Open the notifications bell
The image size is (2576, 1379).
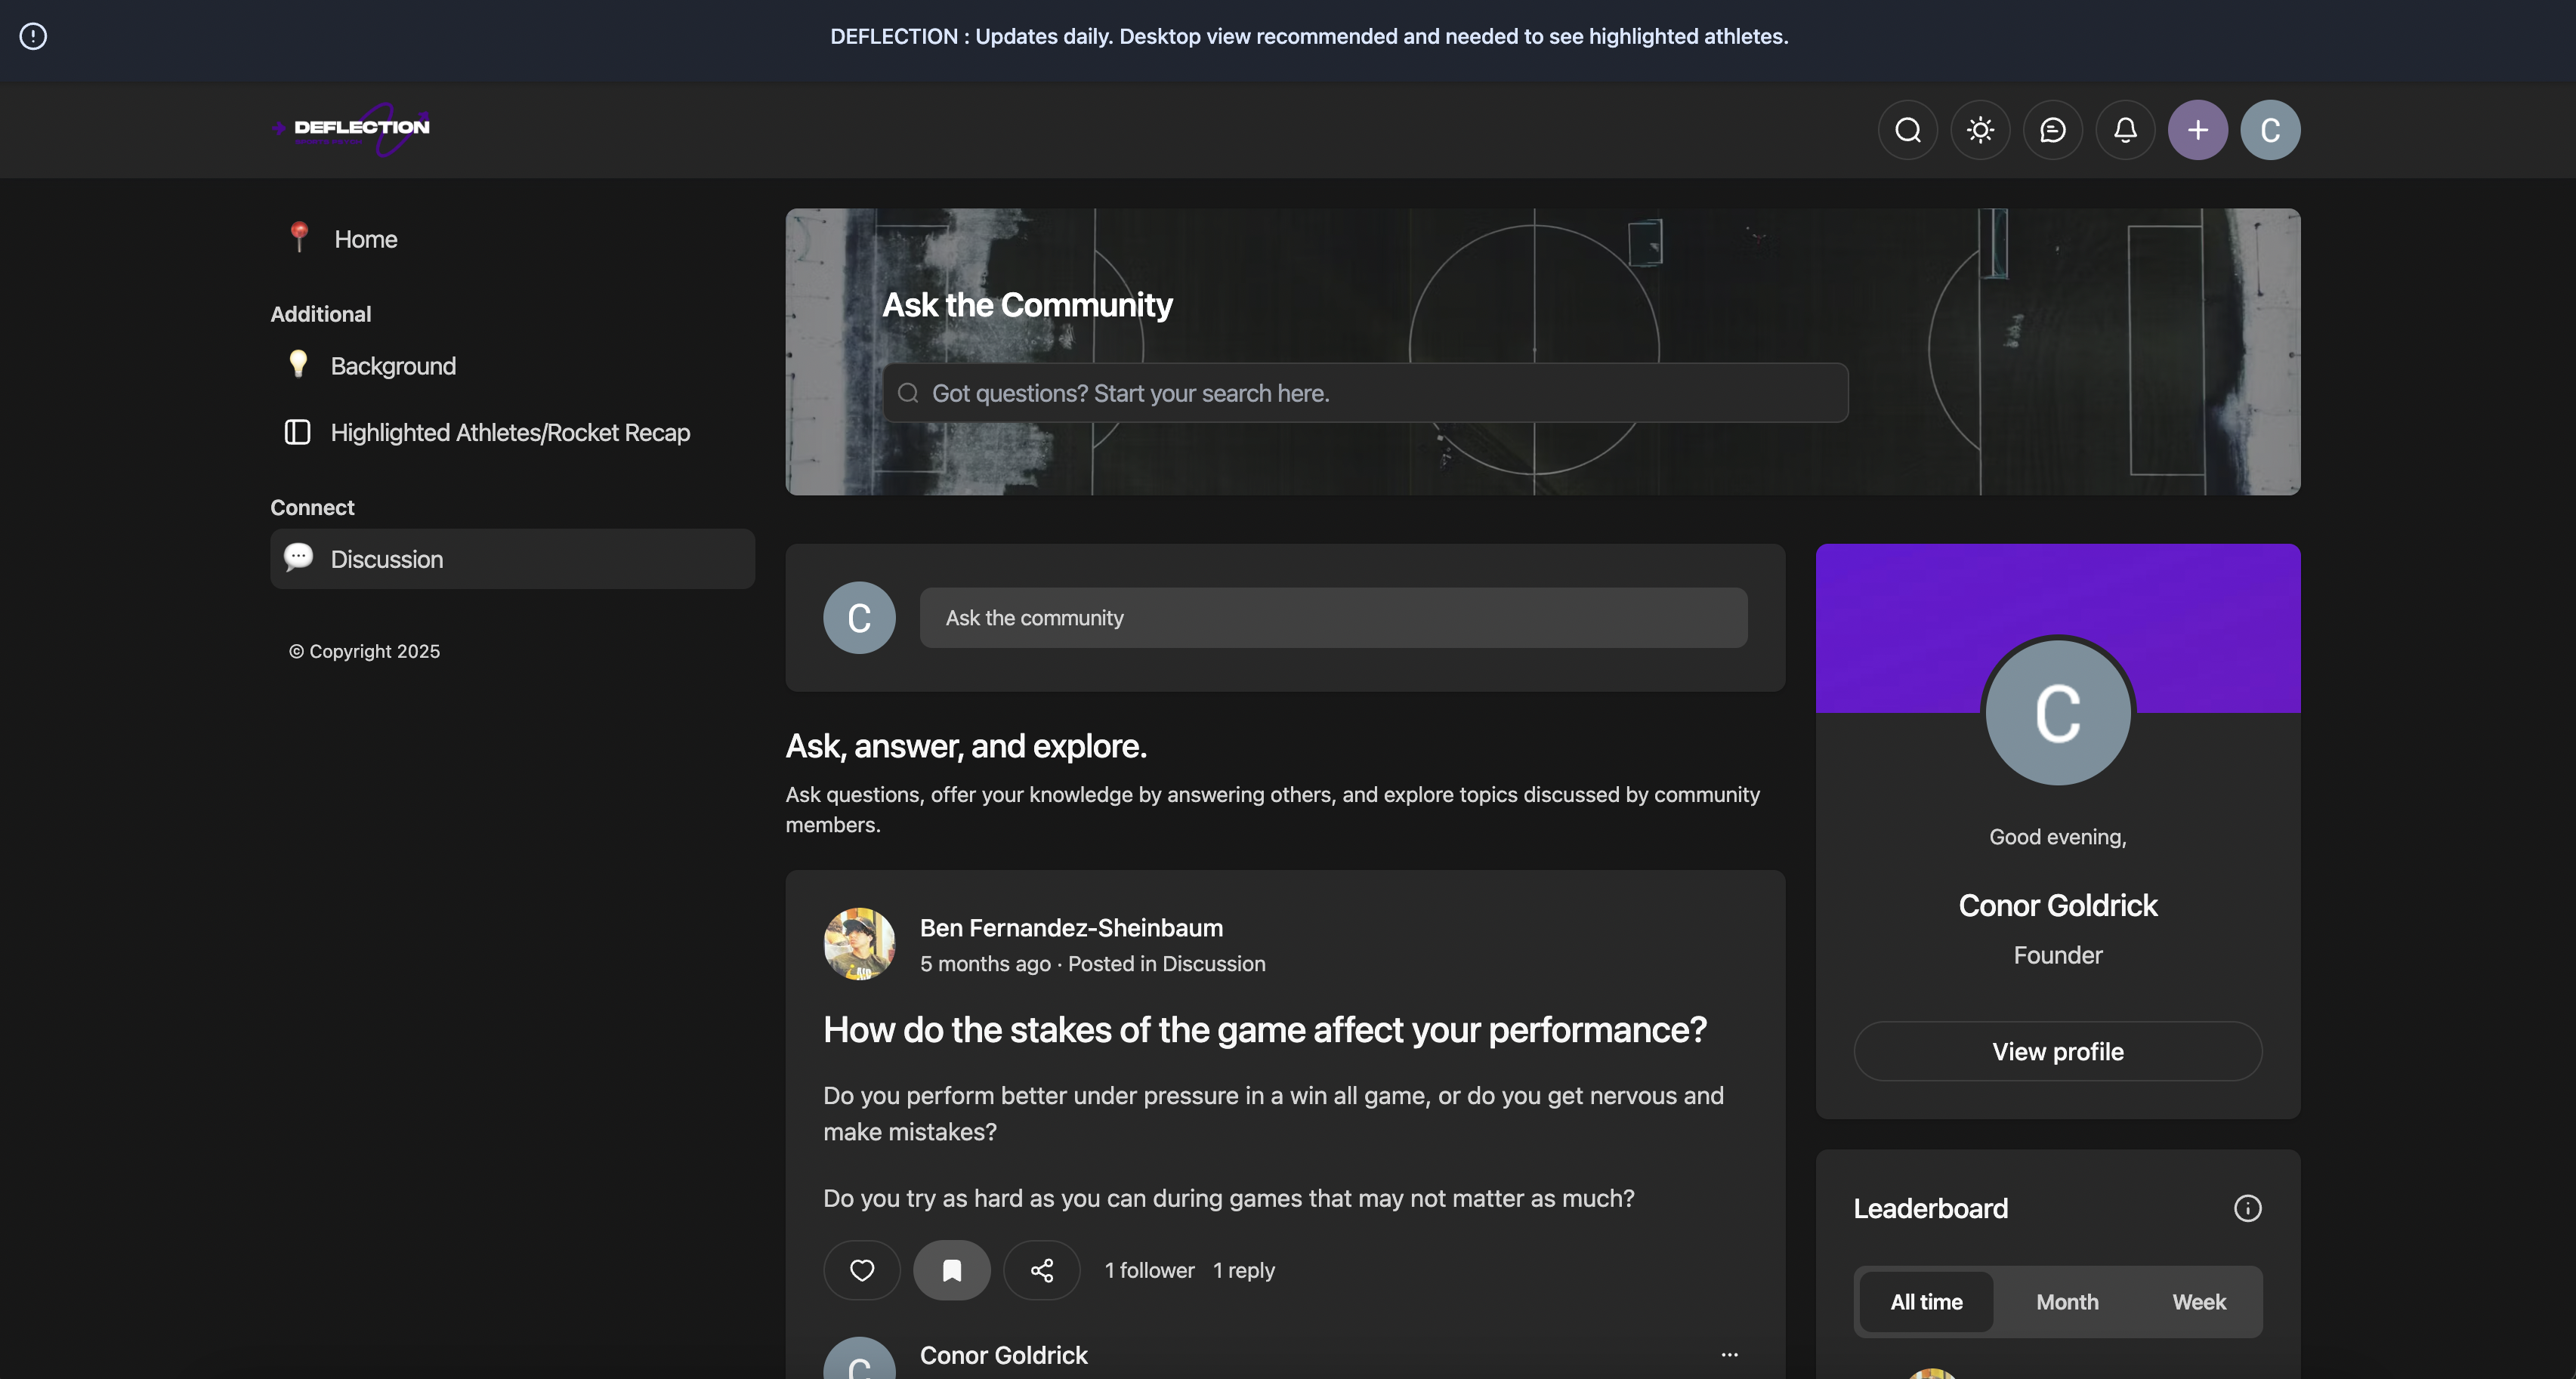point(2125,130)
